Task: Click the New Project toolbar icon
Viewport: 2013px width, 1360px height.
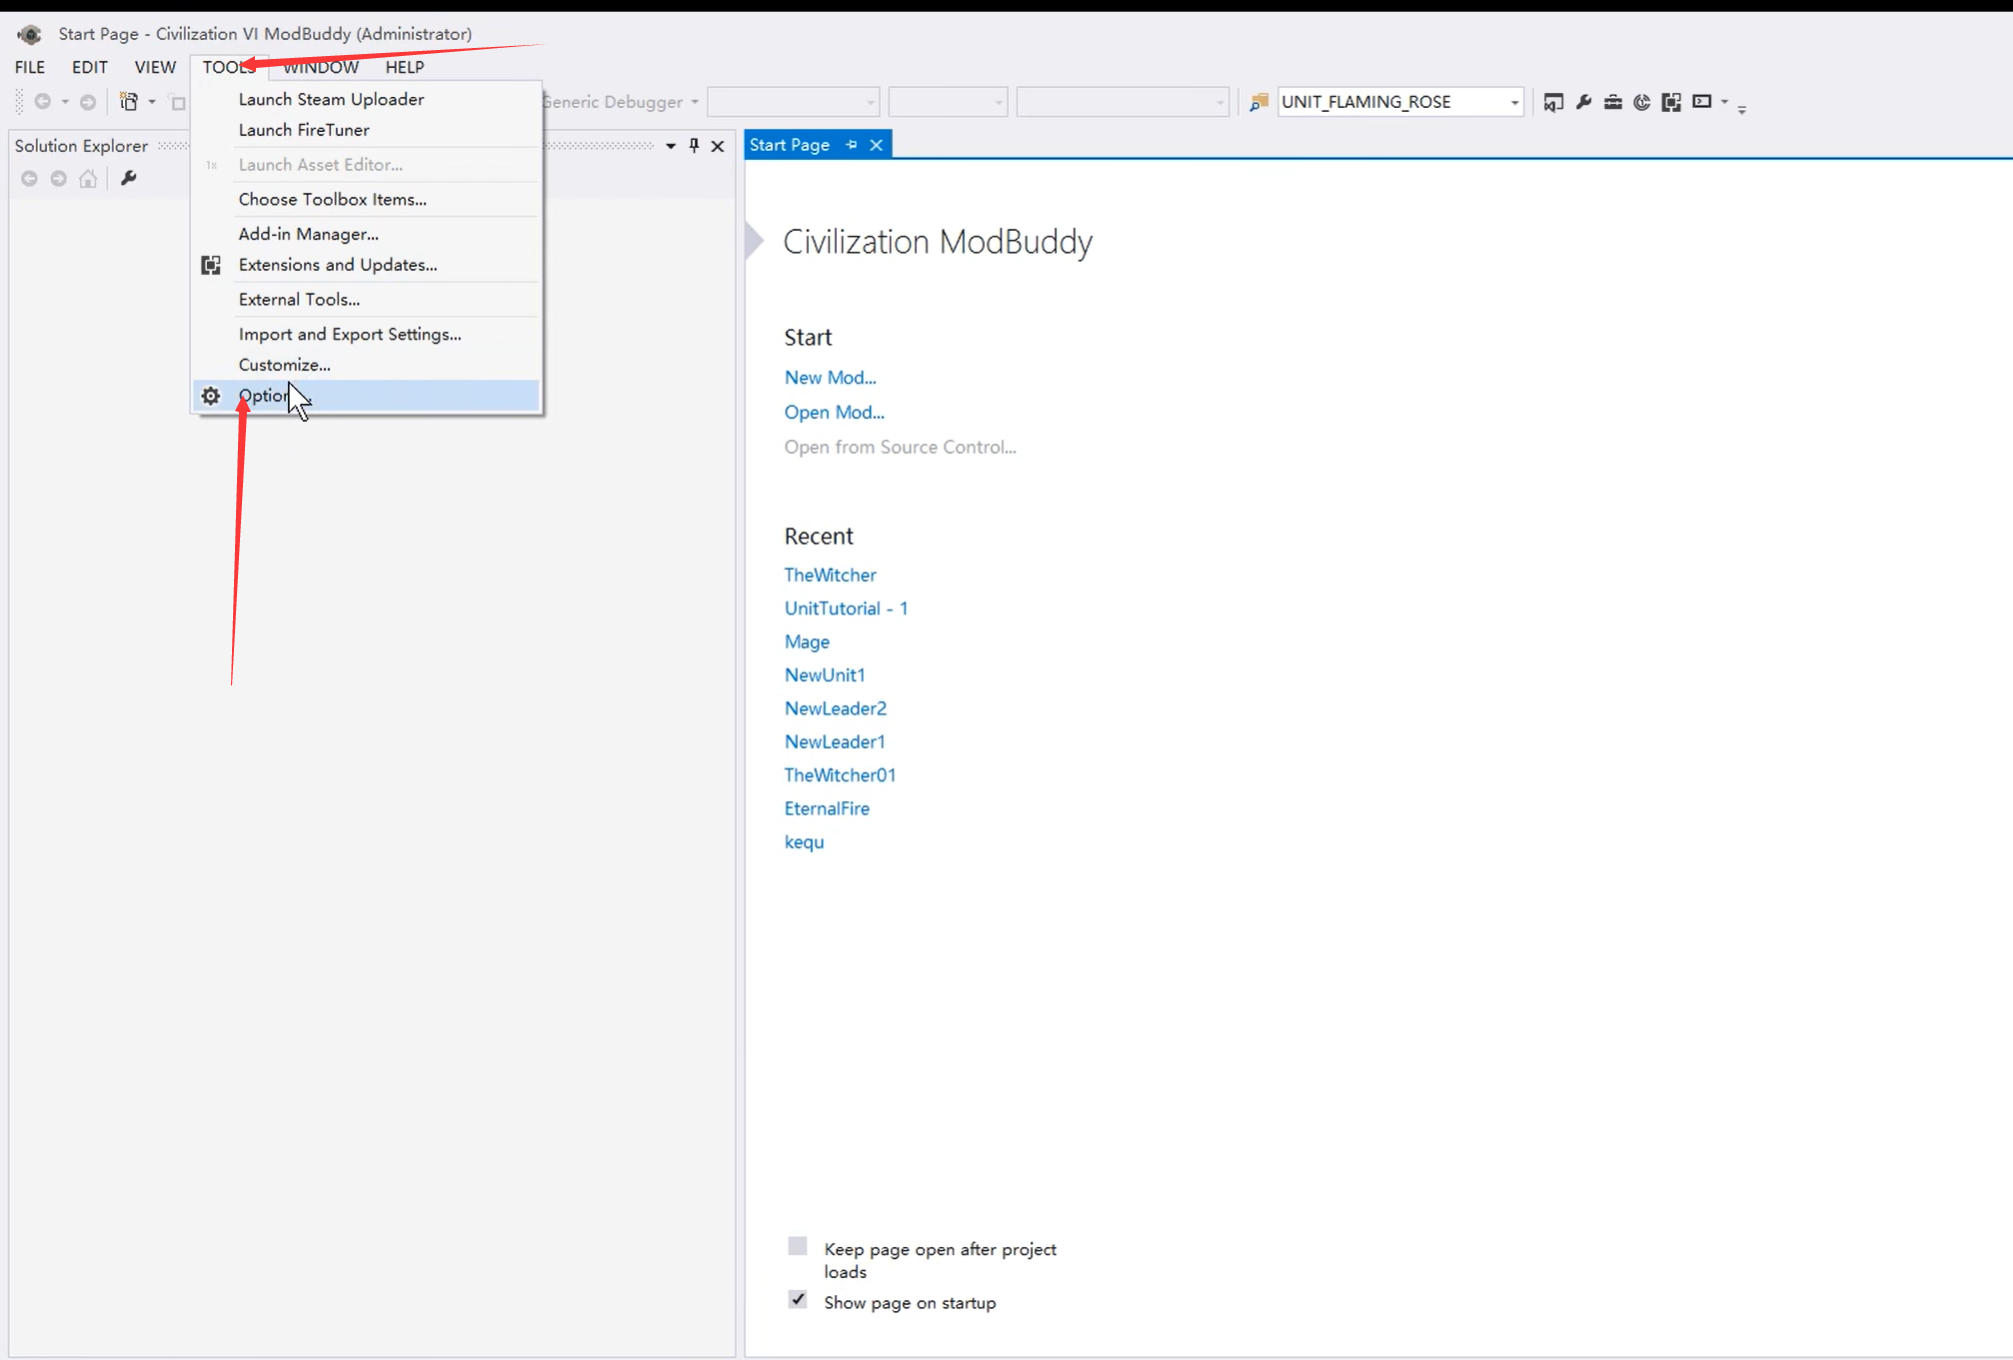Action: point(129,101)
